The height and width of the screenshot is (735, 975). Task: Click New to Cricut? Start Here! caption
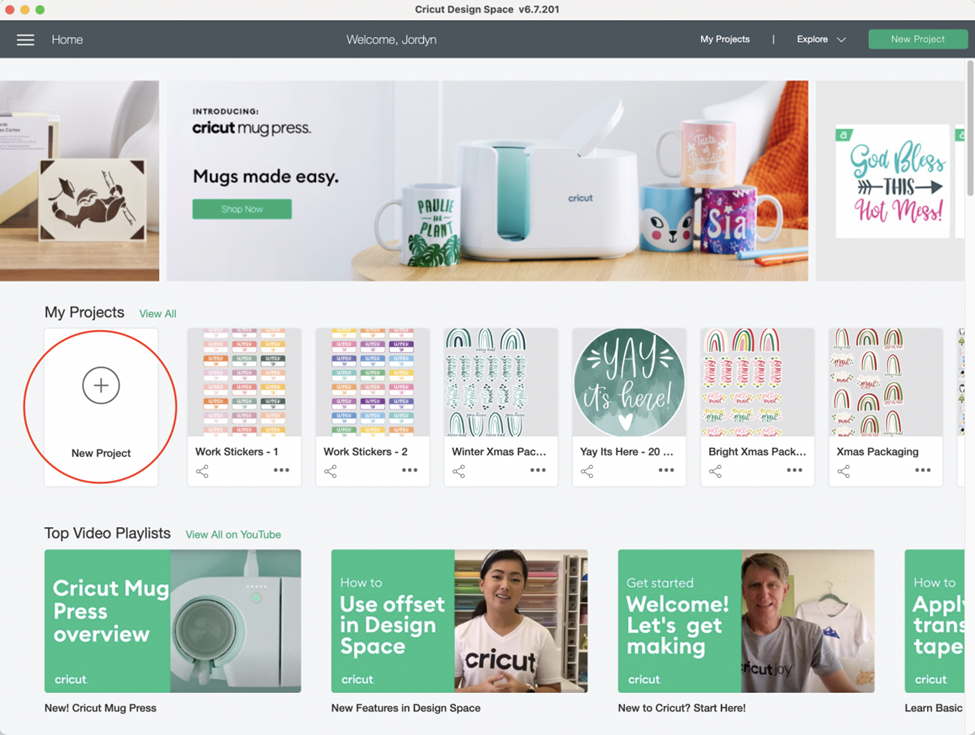[682, 708]
